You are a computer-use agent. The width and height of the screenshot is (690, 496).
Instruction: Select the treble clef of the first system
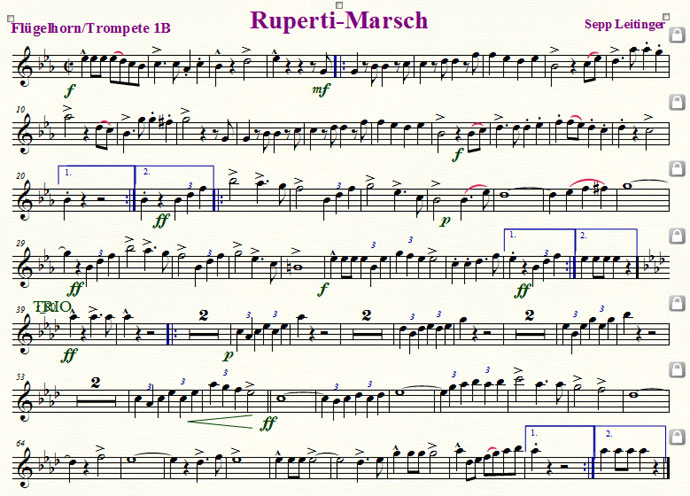point(25,66)
